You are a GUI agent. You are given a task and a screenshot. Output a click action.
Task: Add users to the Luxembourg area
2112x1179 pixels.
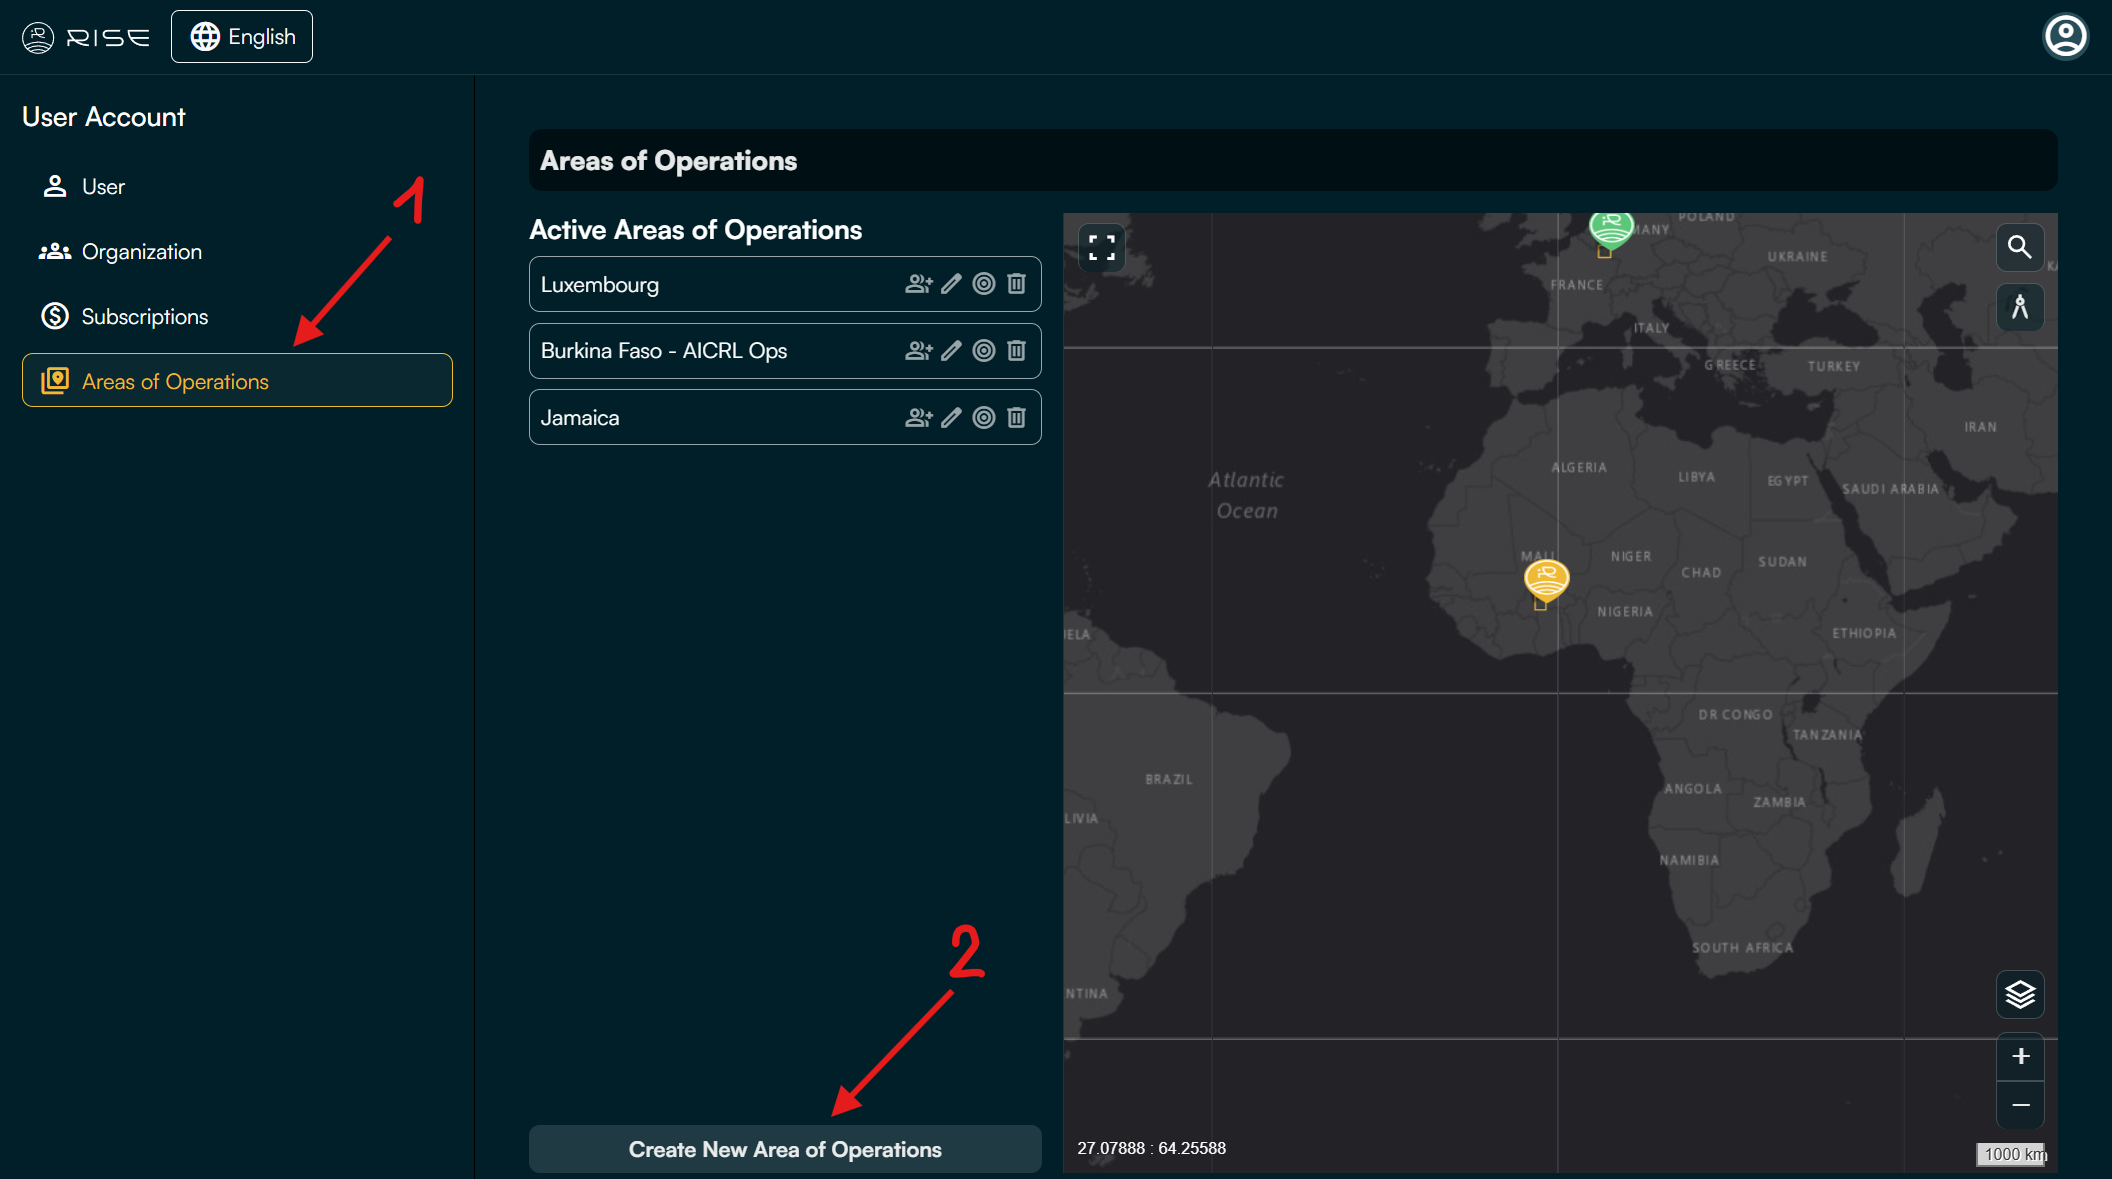tap(918, 284)
